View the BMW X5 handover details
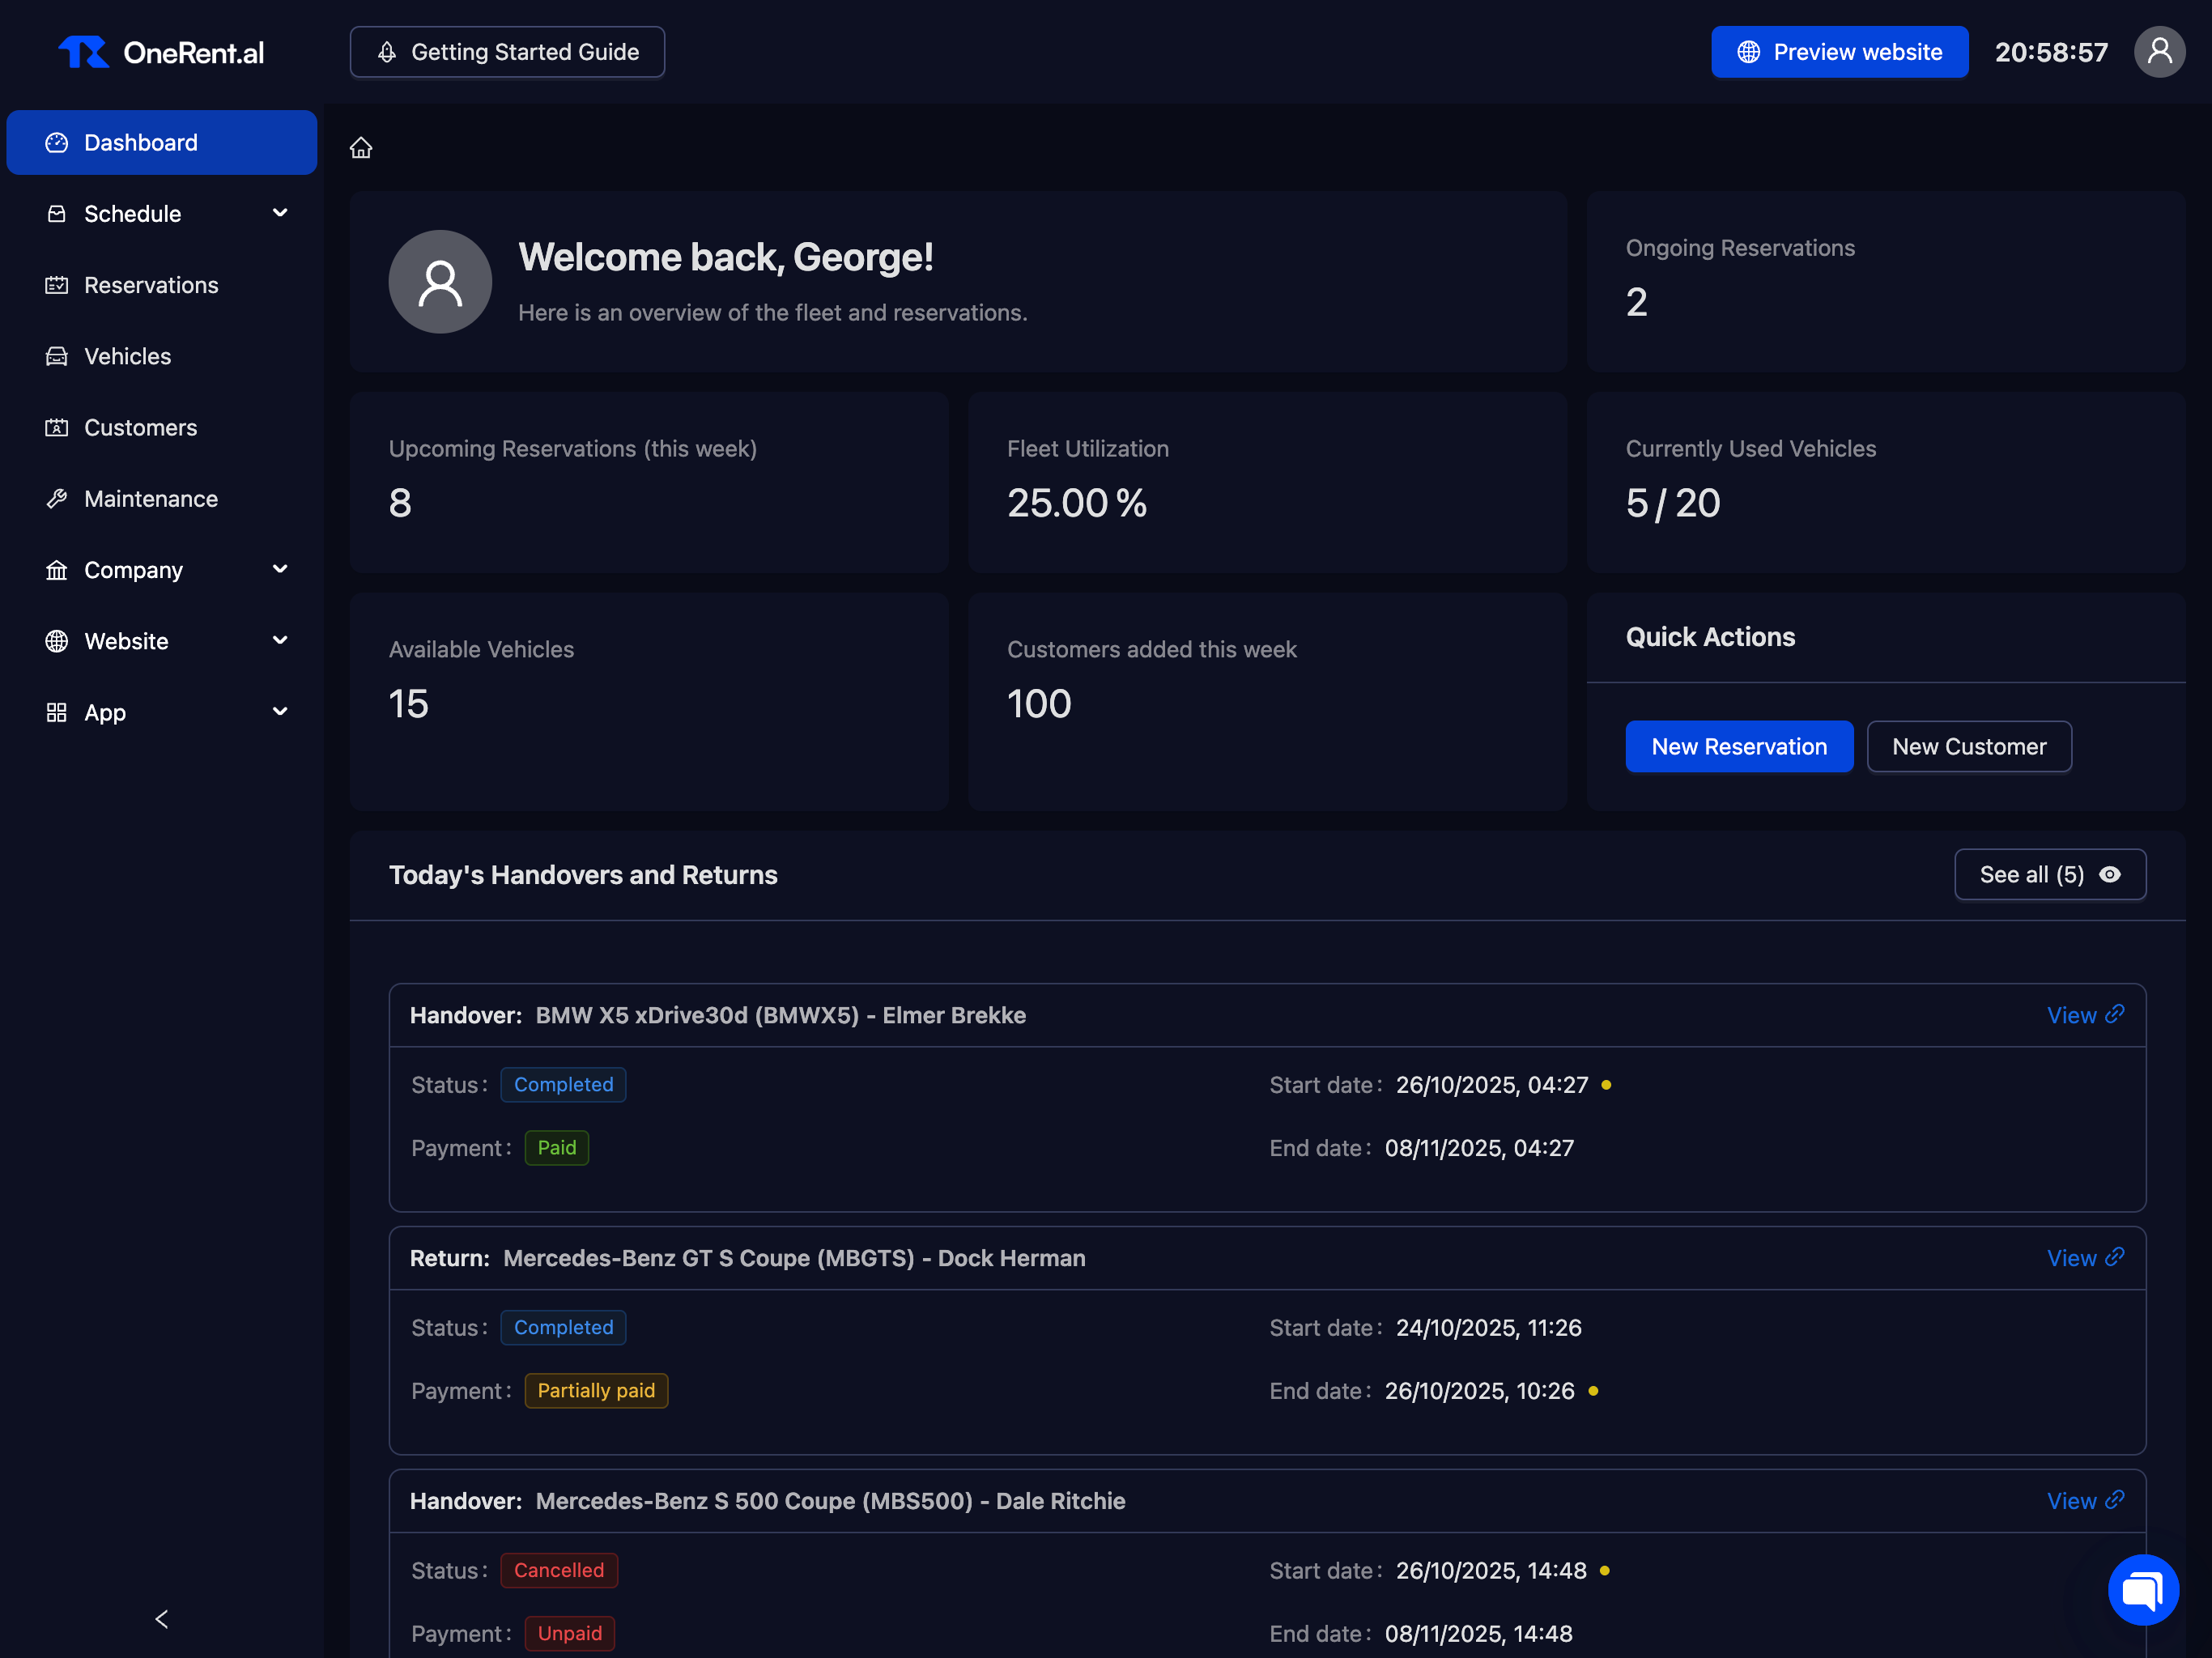 click(x=2084, y=1015)
